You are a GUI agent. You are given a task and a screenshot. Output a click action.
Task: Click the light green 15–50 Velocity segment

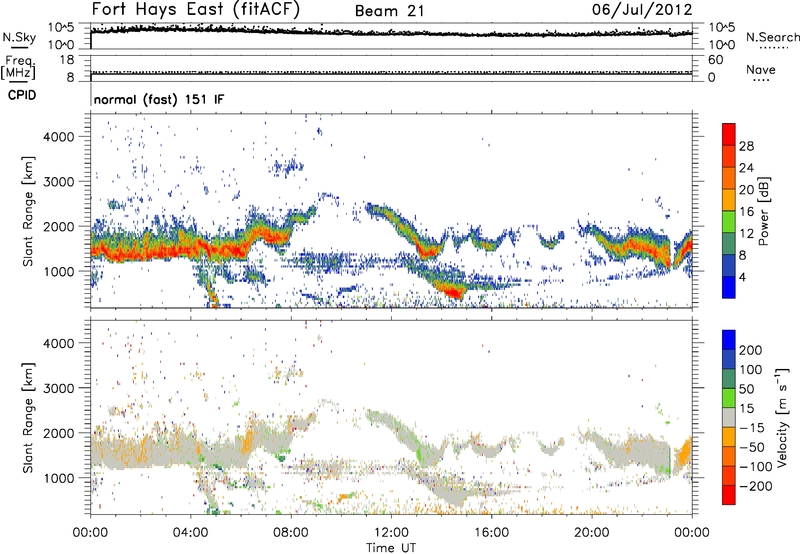pos(729,398)
